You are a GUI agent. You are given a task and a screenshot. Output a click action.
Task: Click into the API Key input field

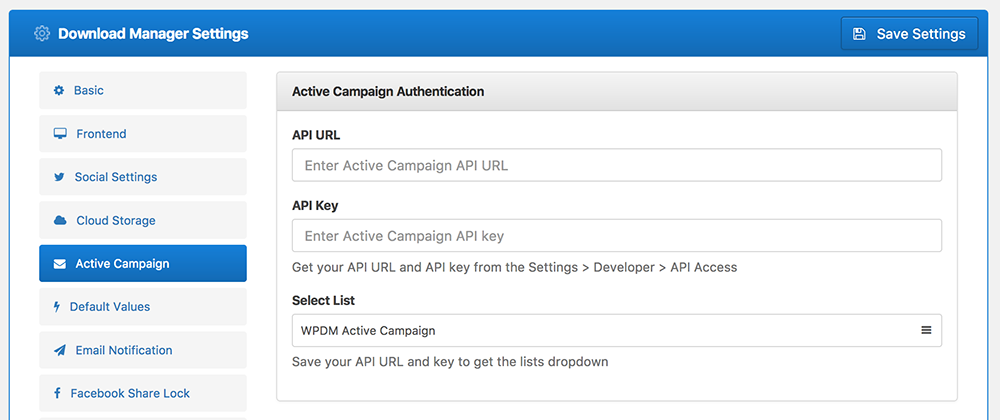tap(617, 236)
